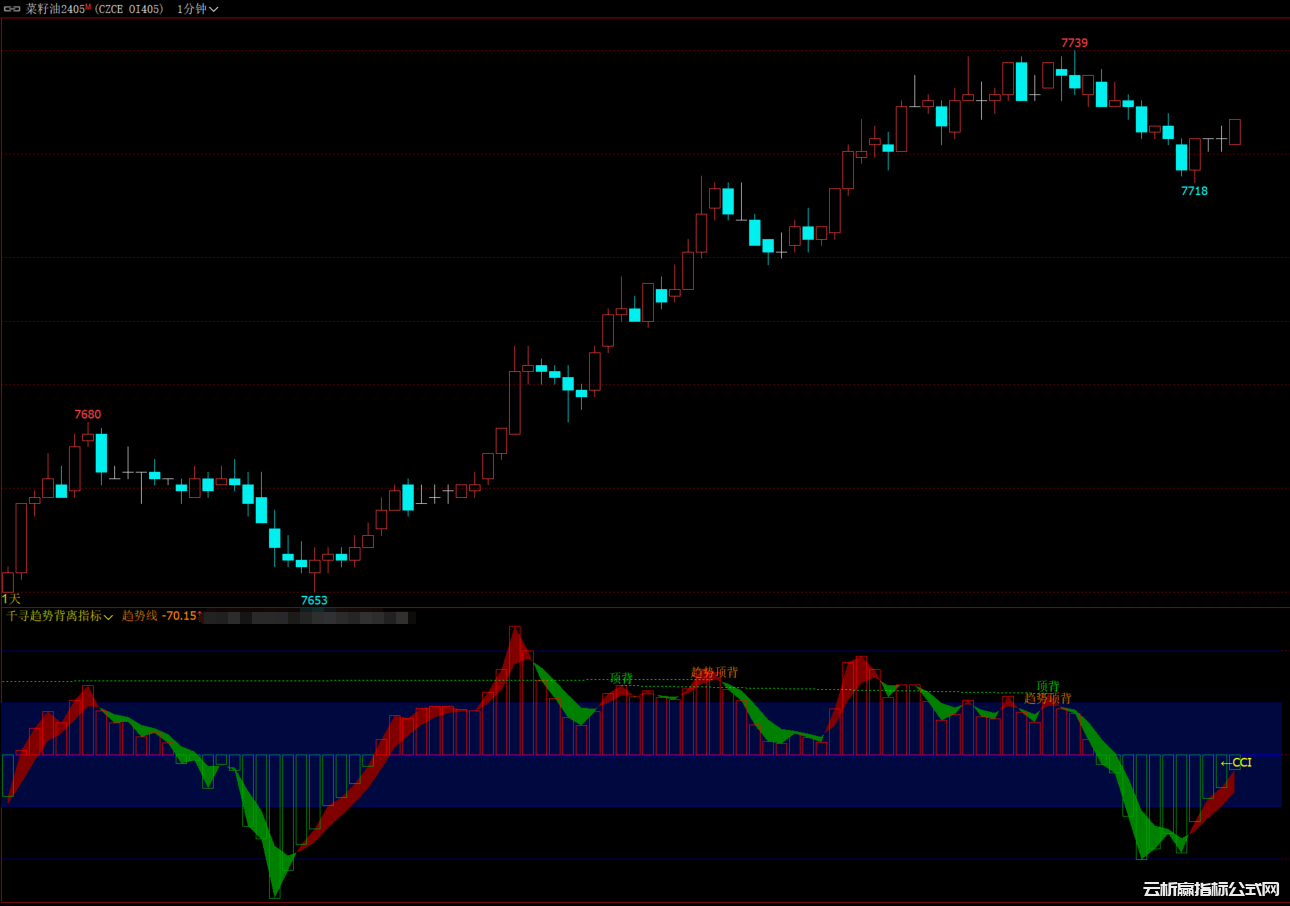This screenshot has width=1290, height=906.
Task: Click the first green 顶背 label from the left
Action: pos(621,678)
